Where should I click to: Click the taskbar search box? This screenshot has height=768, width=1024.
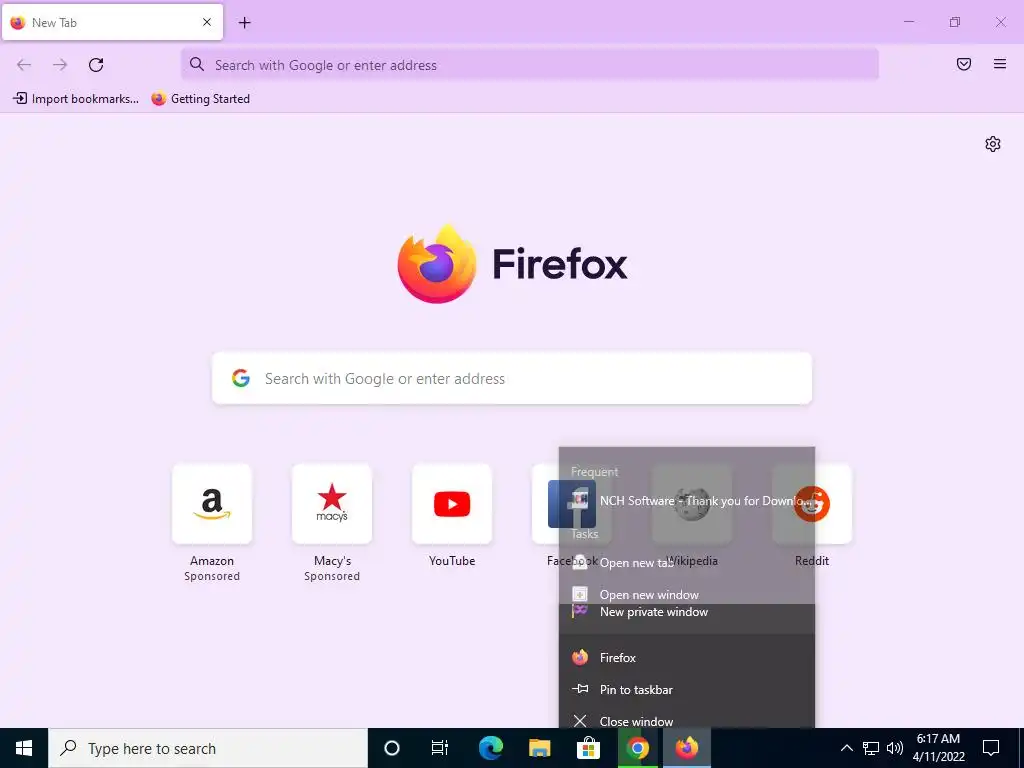pyautogui.click(x=208, y=748)
